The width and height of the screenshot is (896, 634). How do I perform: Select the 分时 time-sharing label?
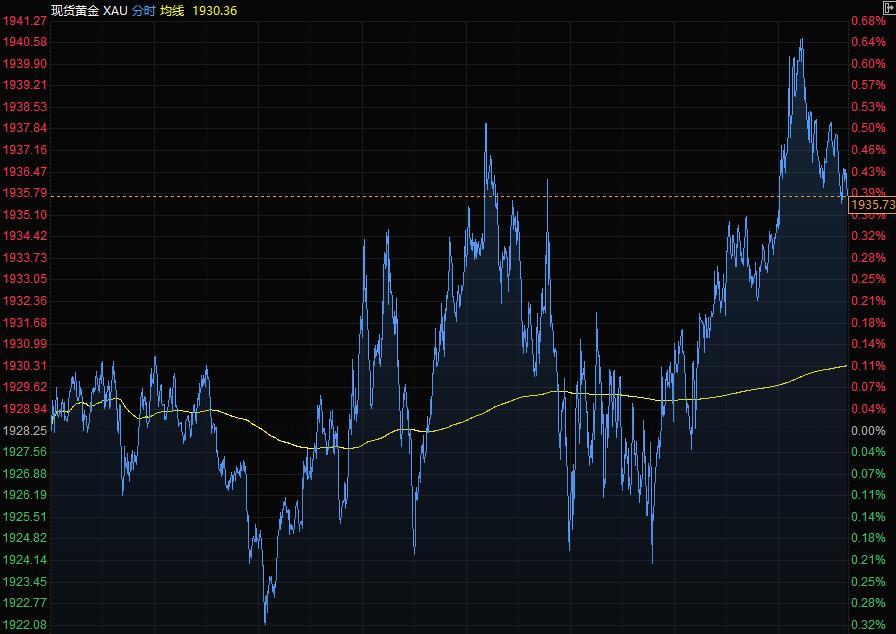point(143,10)
